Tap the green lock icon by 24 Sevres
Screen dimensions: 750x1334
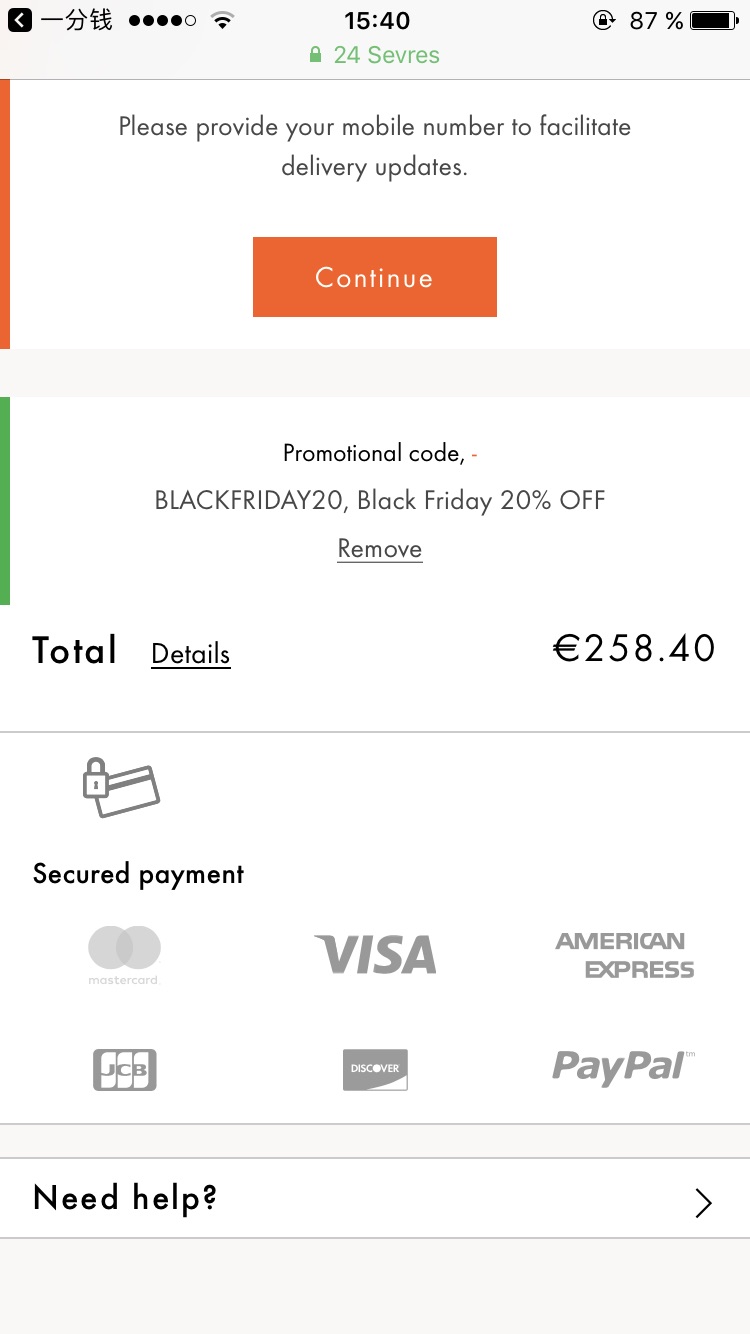point(316,55)
